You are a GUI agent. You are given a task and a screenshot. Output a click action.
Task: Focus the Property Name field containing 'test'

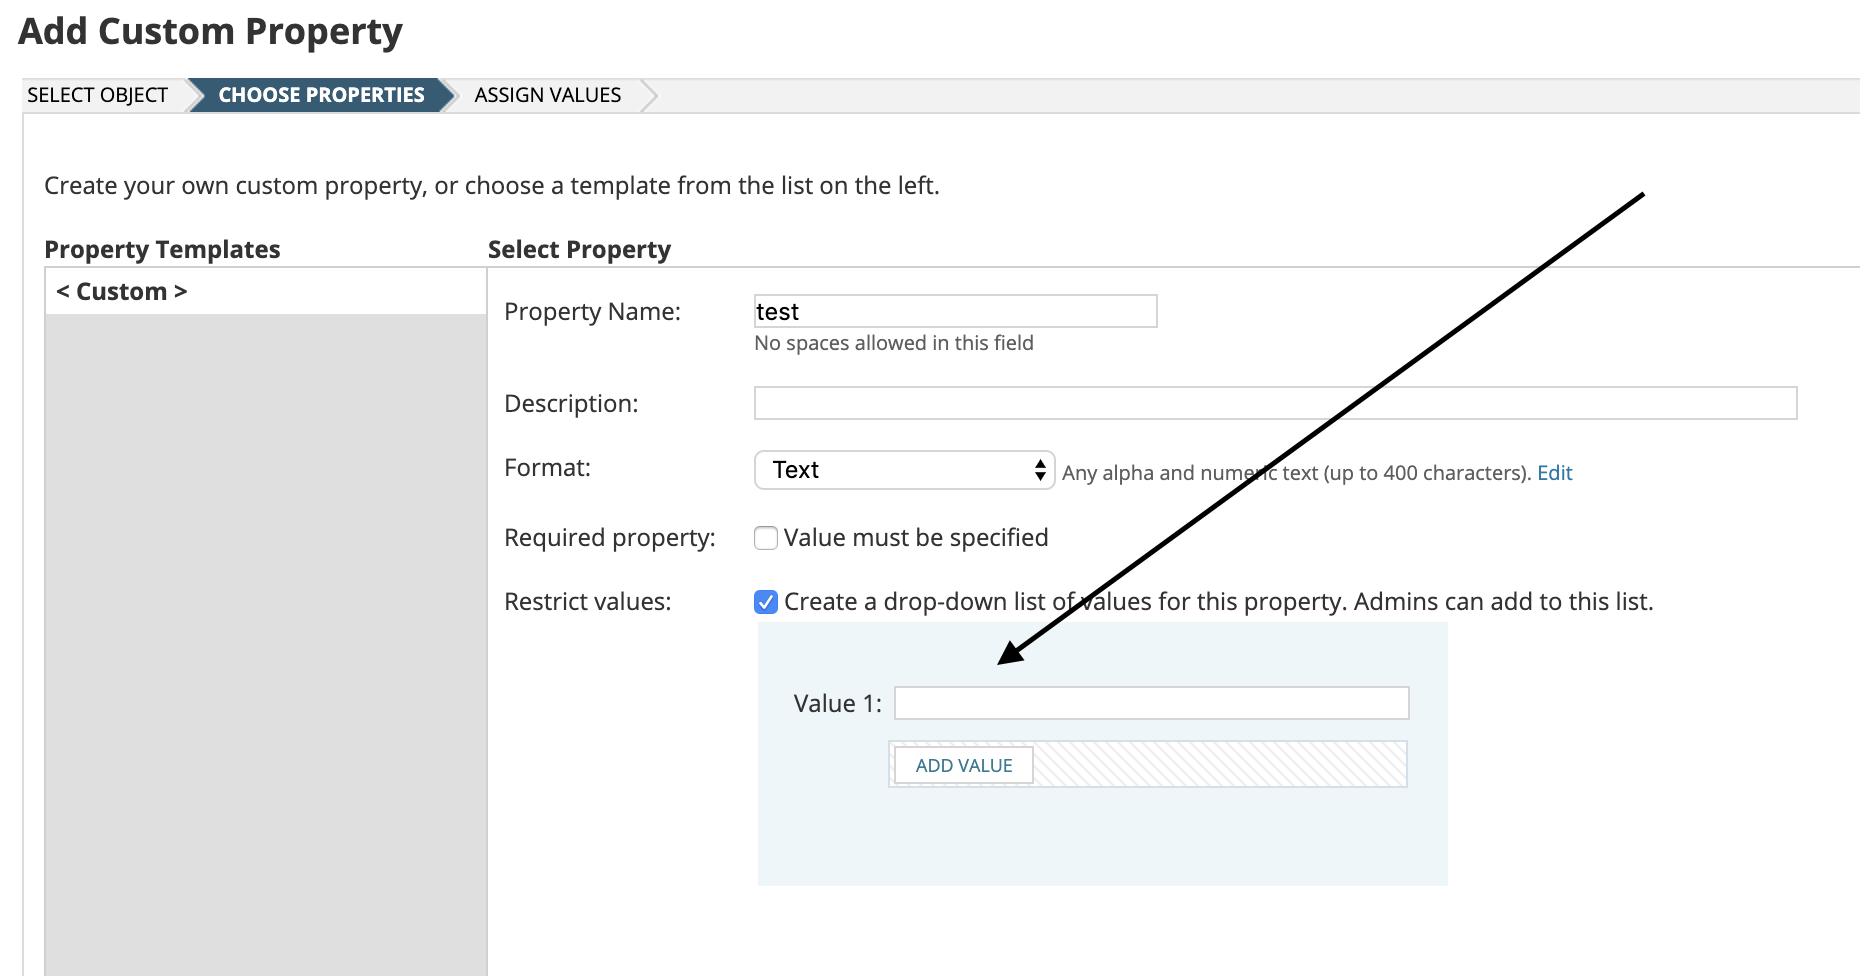click(955, 312)
